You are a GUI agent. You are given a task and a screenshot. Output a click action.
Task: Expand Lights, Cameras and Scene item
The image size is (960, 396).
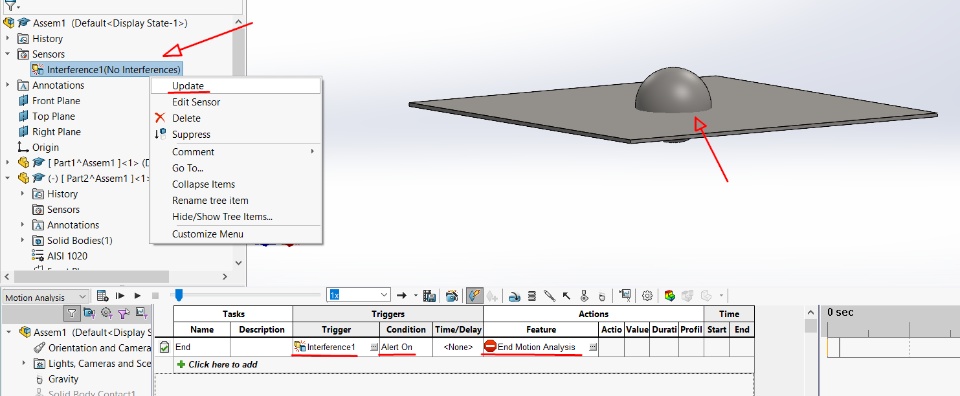click(x=23, y=364)
